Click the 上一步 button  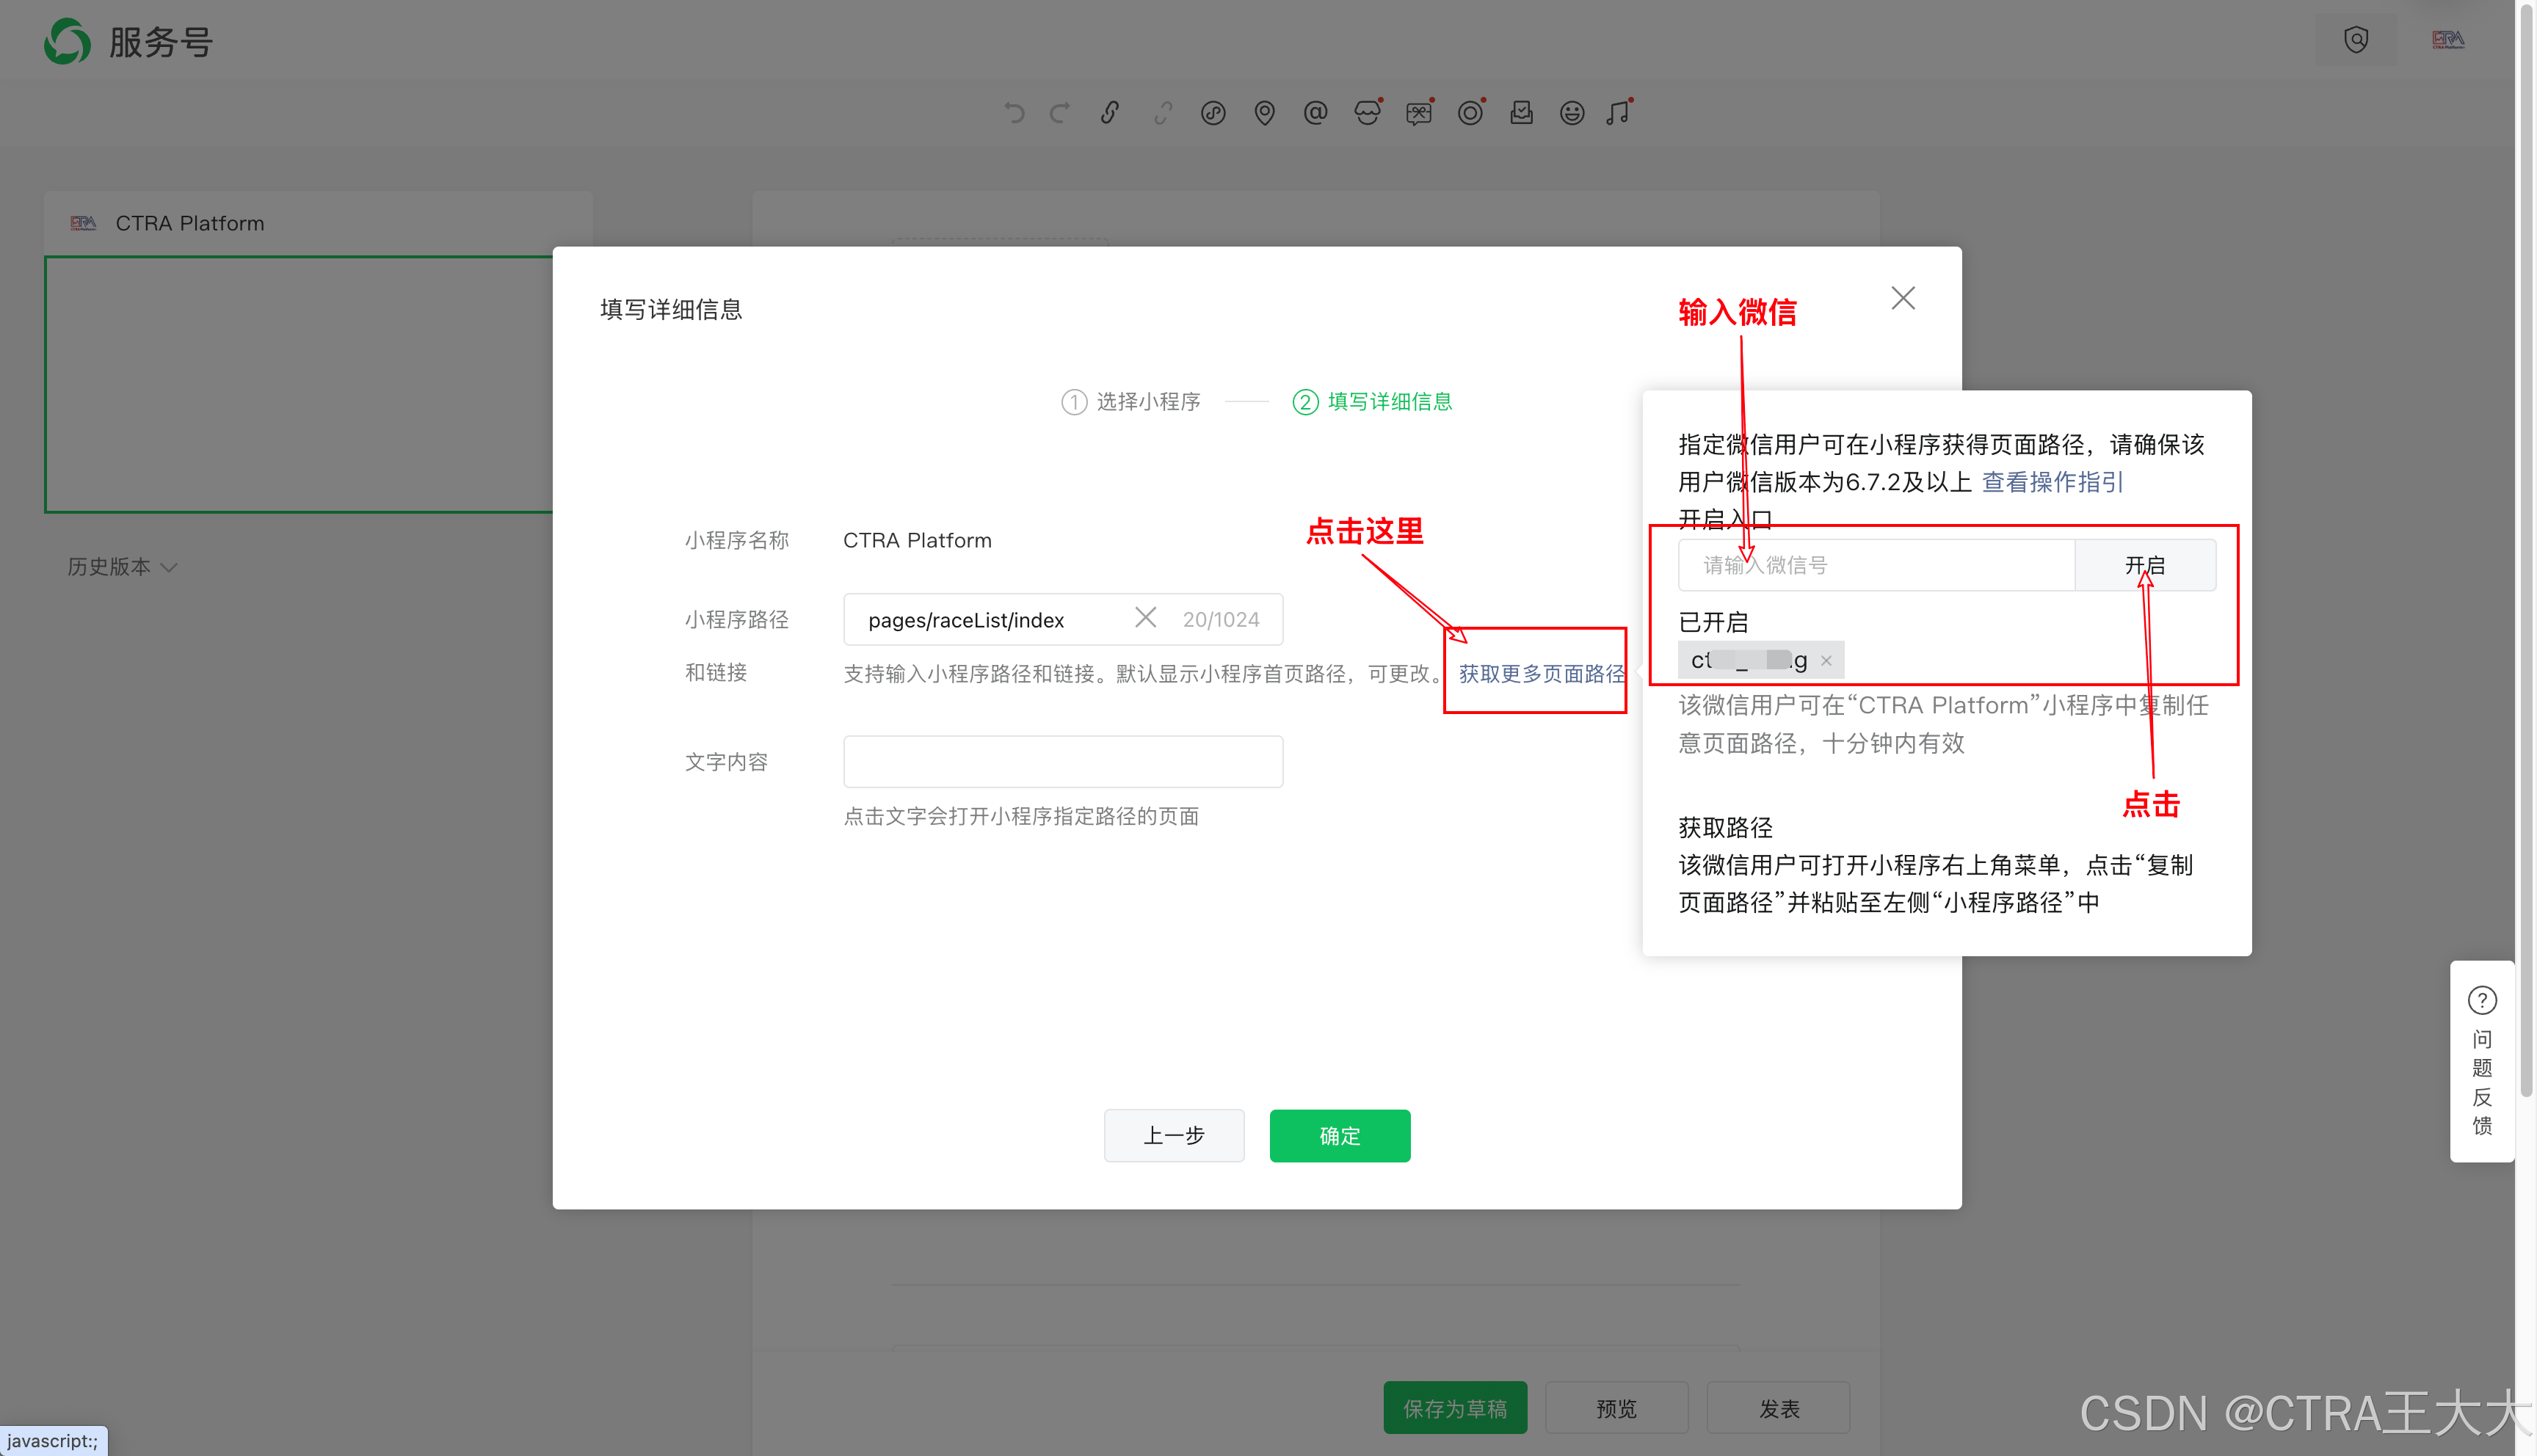1174,1136
